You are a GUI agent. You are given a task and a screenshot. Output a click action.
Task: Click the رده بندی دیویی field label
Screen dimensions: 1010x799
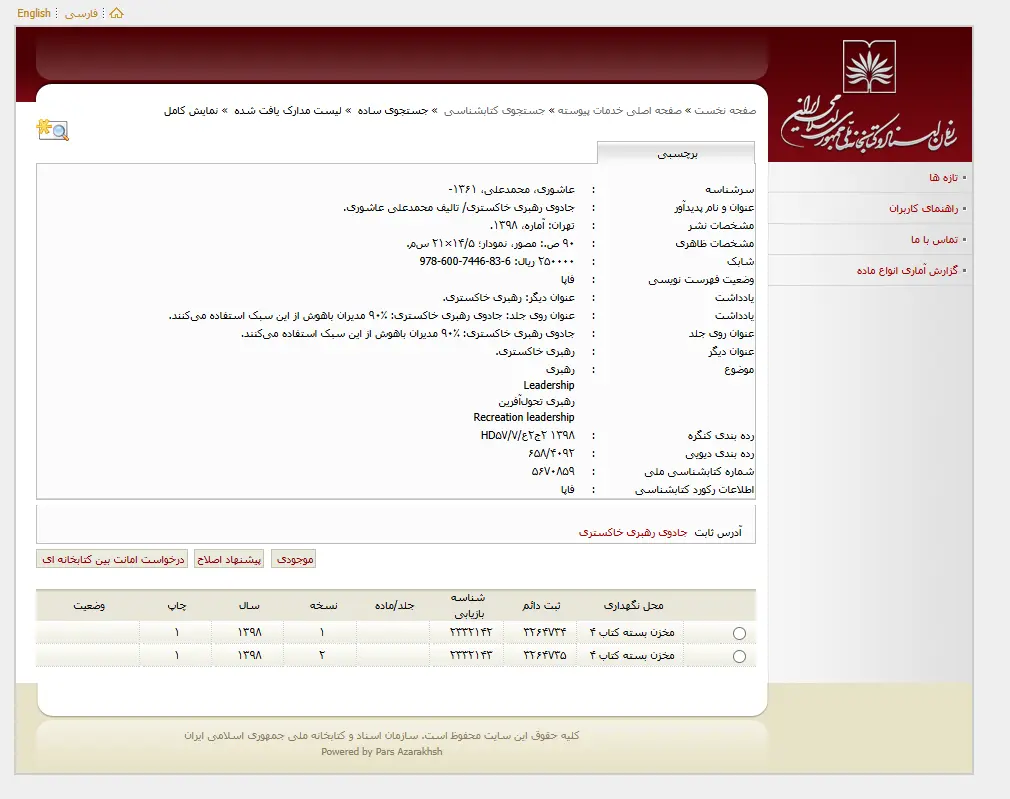pyautogui.click(x=719, y=453)
